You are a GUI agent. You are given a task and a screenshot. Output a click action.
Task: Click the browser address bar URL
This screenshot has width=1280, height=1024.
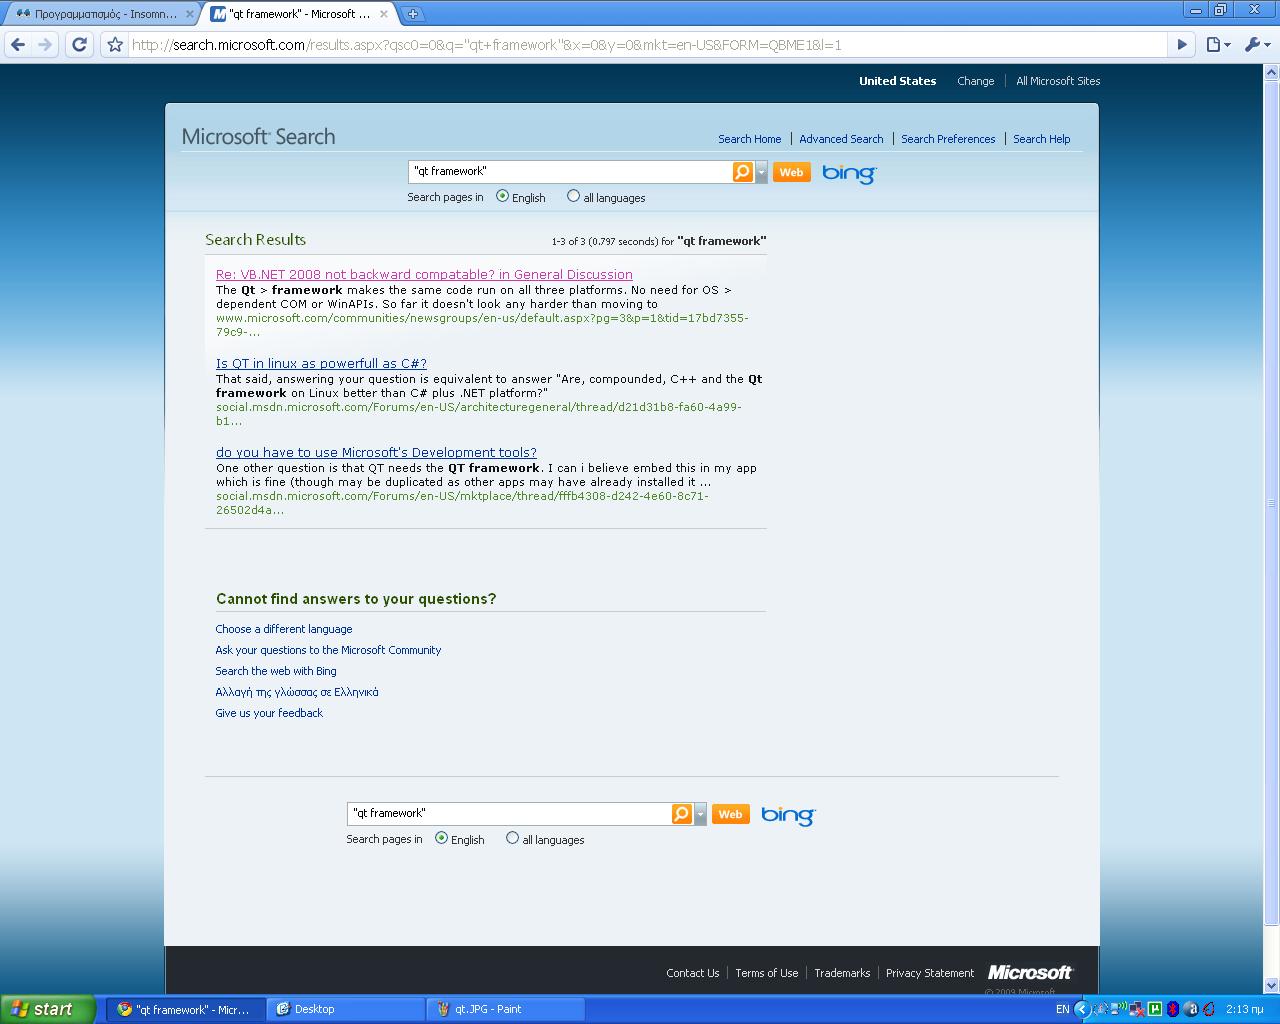pos(647,44)
